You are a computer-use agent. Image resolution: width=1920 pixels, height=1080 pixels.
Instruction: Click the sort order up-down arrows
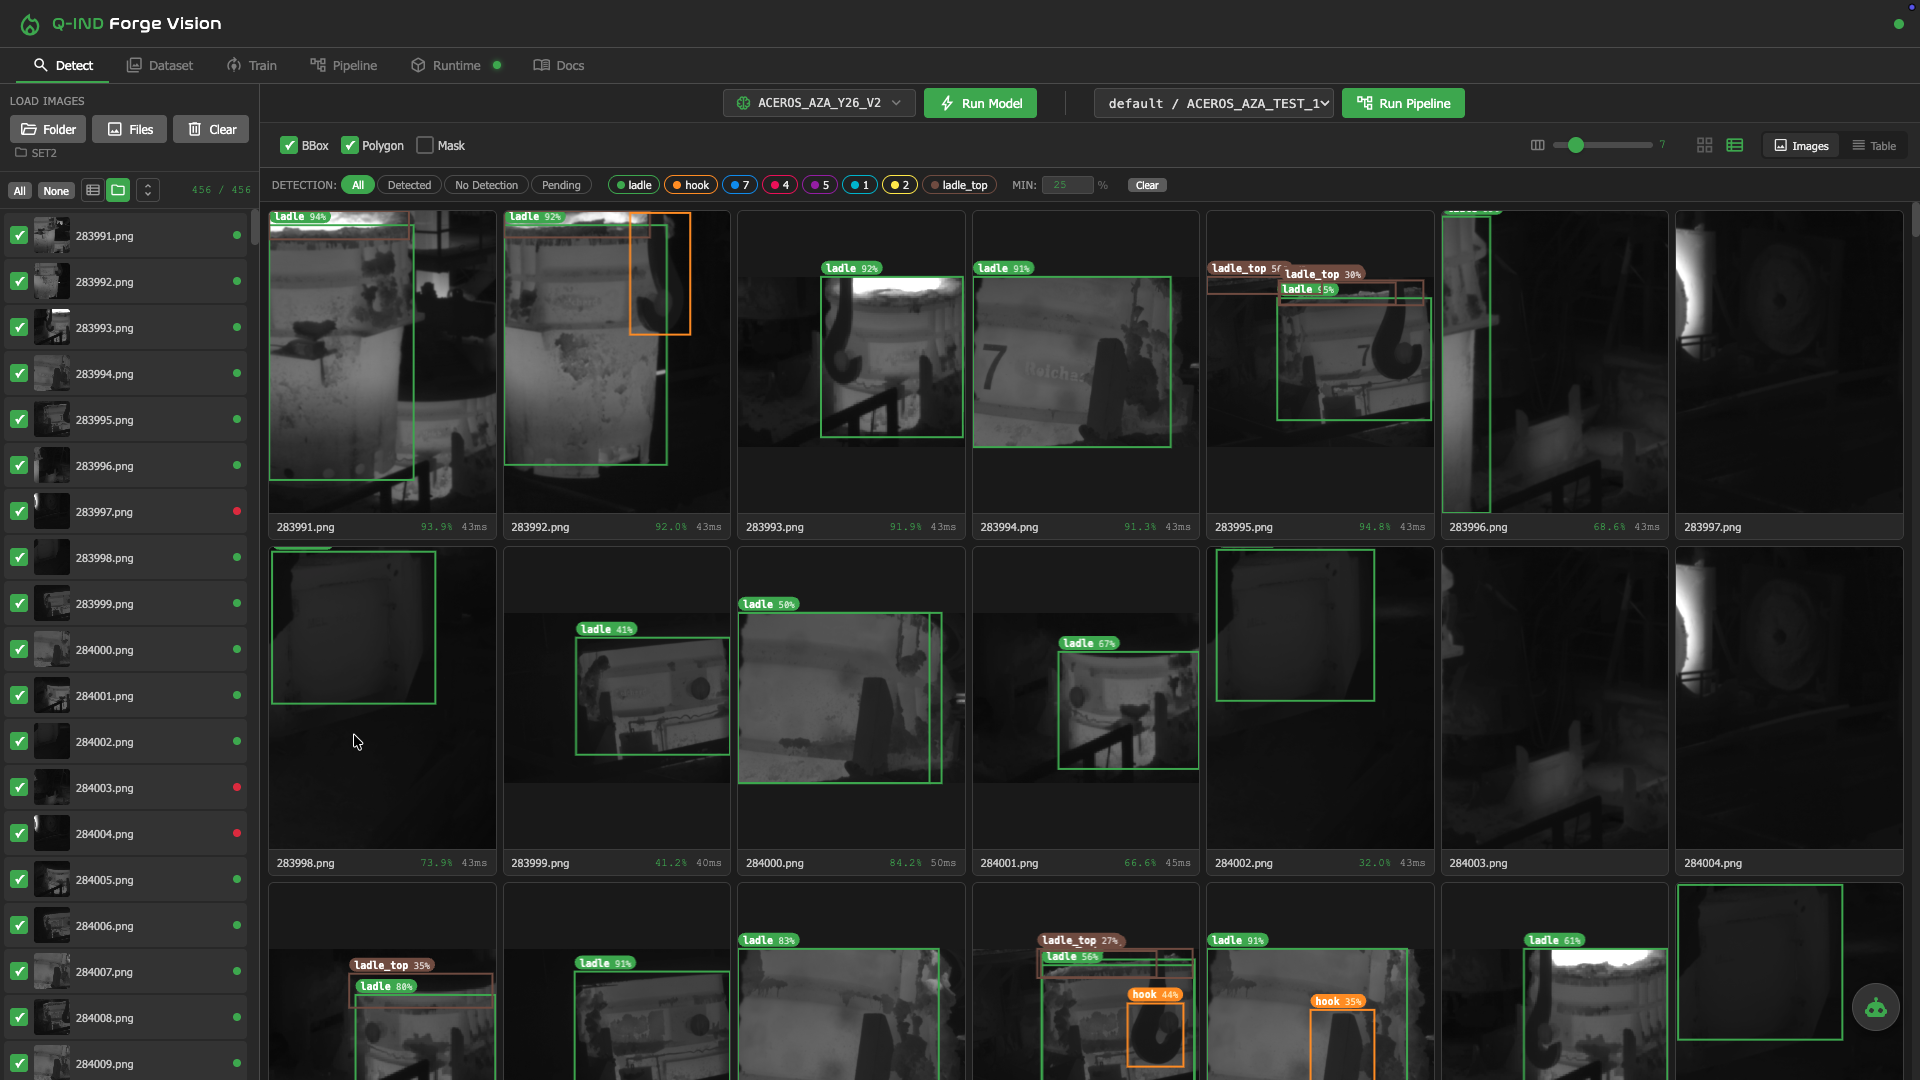(x=148, y=190)
